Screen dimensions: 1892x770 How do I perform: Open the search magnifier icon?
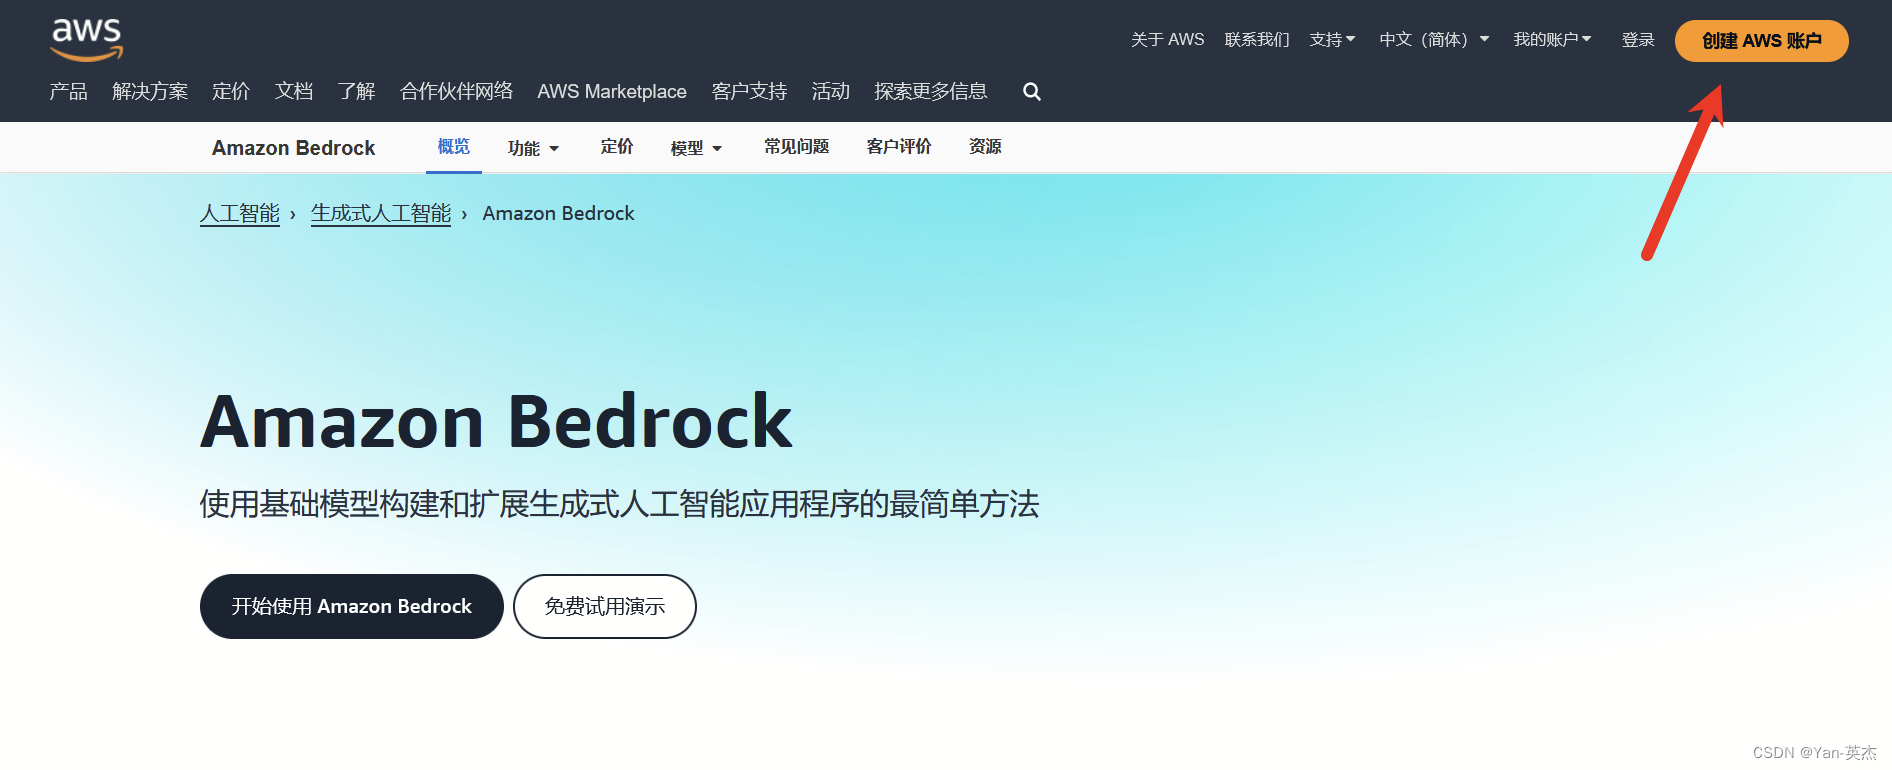click(1032, 92)
